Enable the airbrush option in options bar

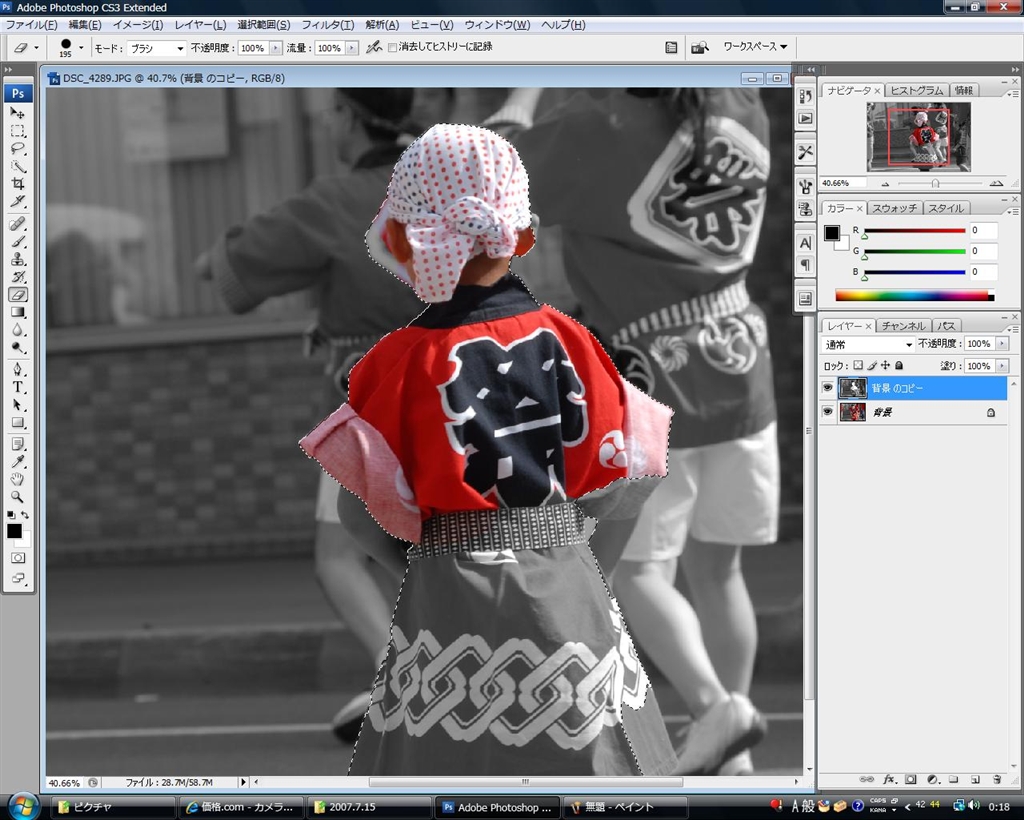374,47
